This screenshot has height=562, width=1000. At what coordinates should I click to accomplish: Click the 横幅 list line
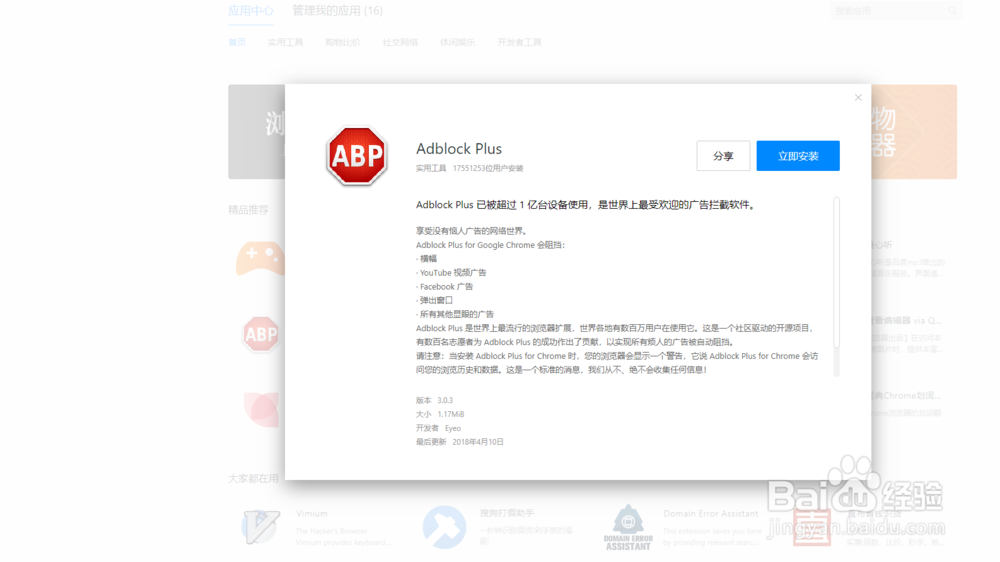pyautogui.click(x=427, y=259)
